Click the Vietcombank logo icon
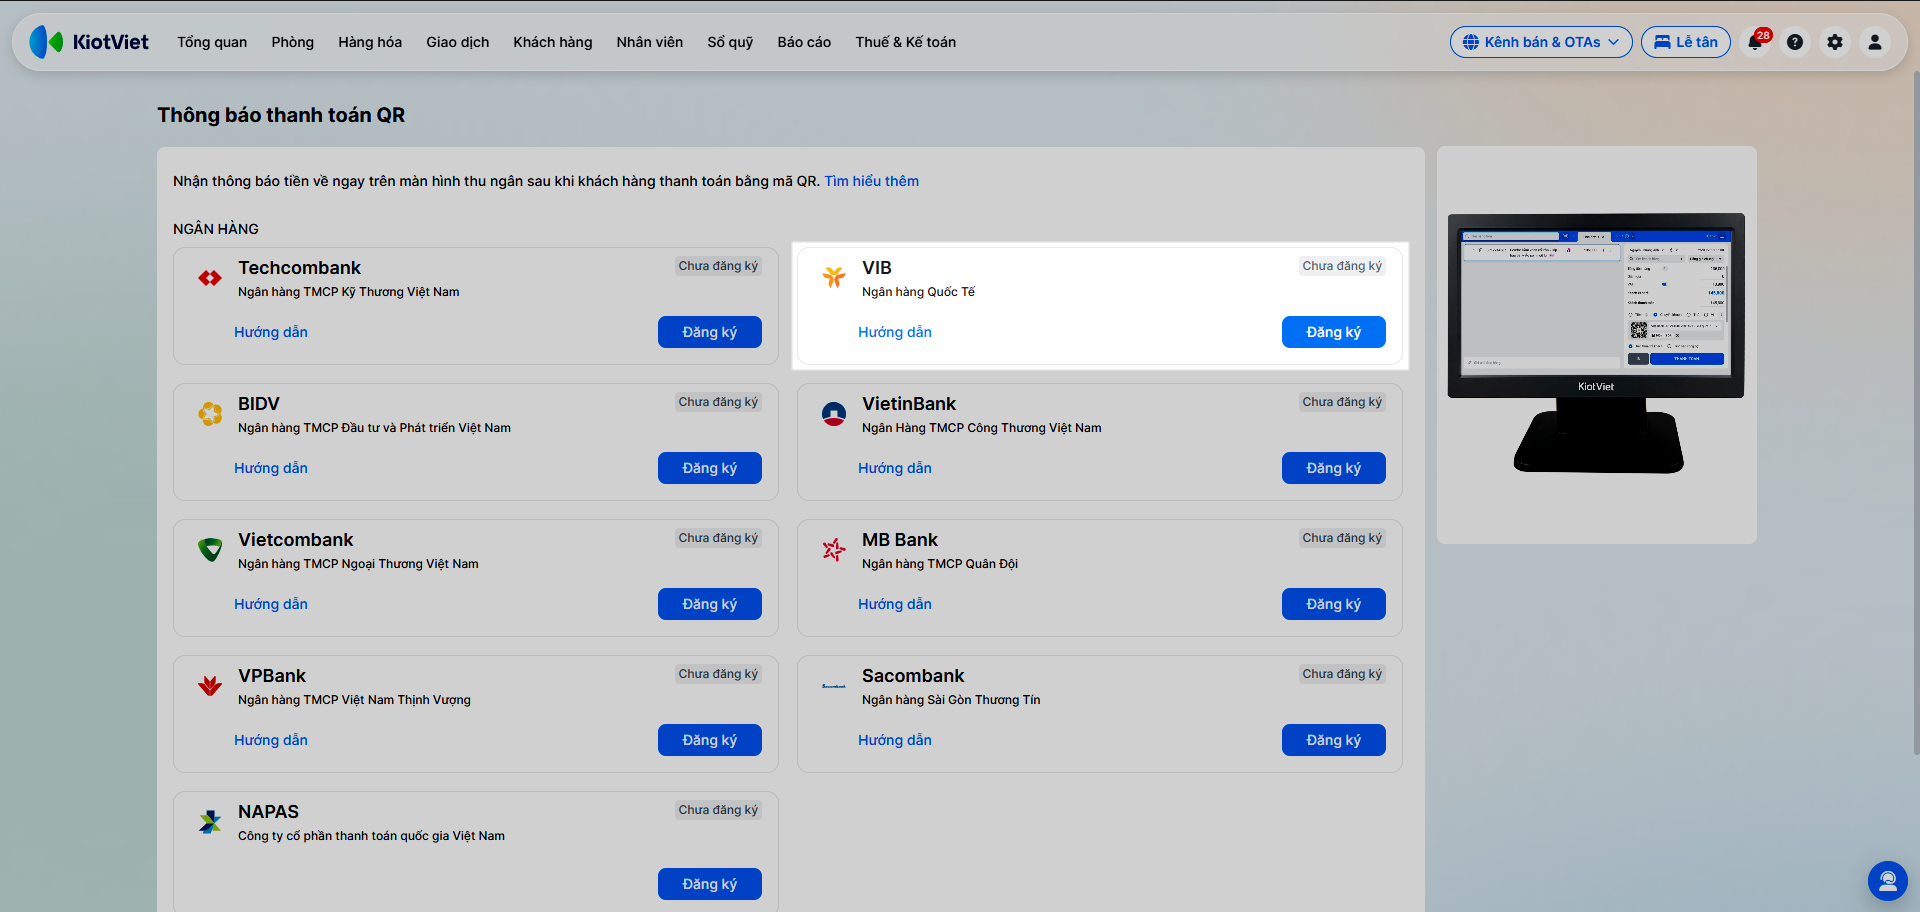The image size is (1920, 912). [x=210, y=550]
